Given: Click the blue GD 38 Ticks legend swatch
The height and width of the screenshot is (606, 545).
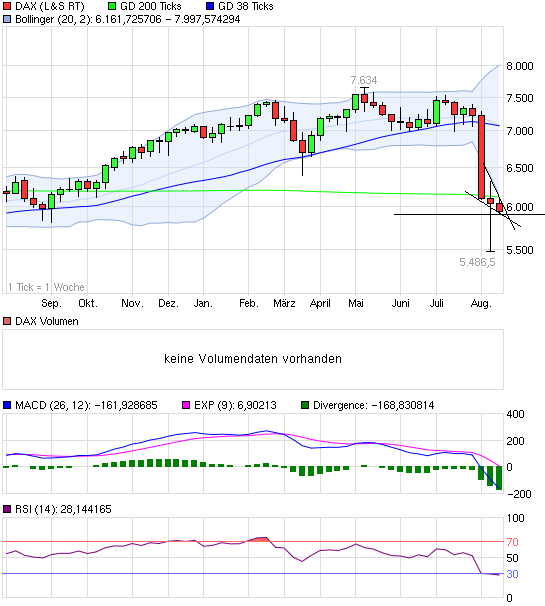Looking at the screenshot, I should 210,7.
